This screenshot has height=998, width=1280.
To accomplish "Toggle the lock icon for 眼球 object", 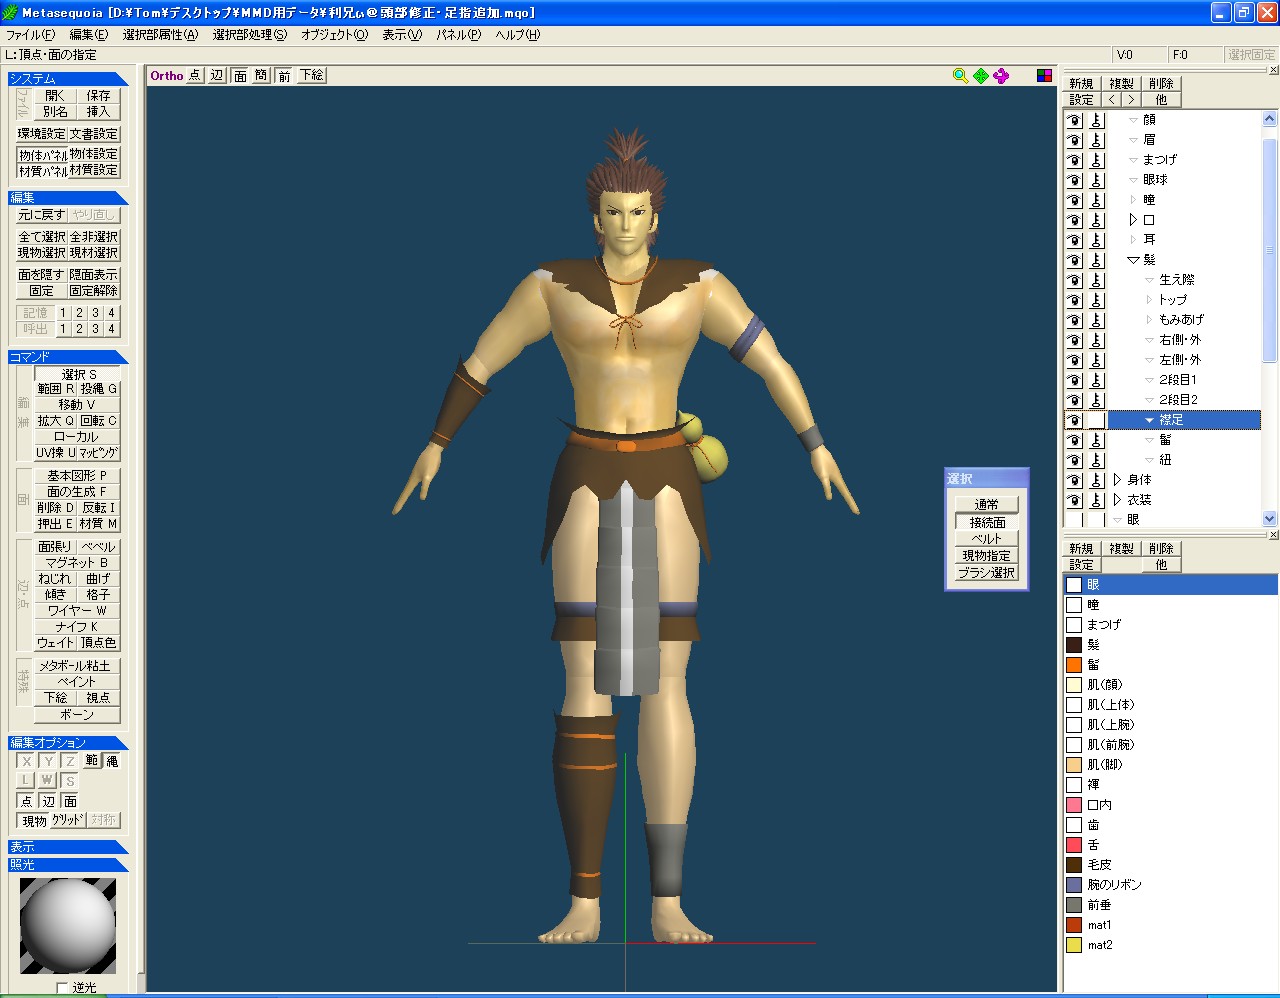I will [1097, 180].
